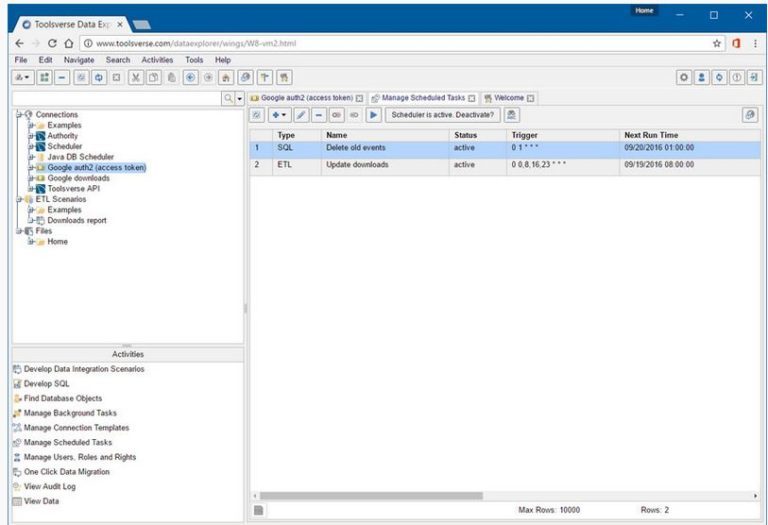Open the search options dropdown arrow

click(x=240, y=98)
